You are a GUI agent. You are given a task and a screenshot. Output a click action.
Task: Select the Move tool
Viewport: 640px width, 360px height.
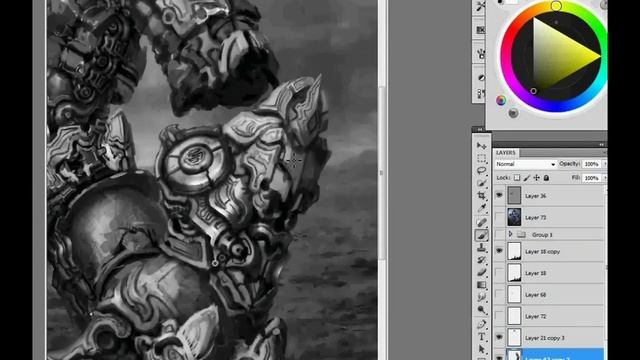(482, 146)
